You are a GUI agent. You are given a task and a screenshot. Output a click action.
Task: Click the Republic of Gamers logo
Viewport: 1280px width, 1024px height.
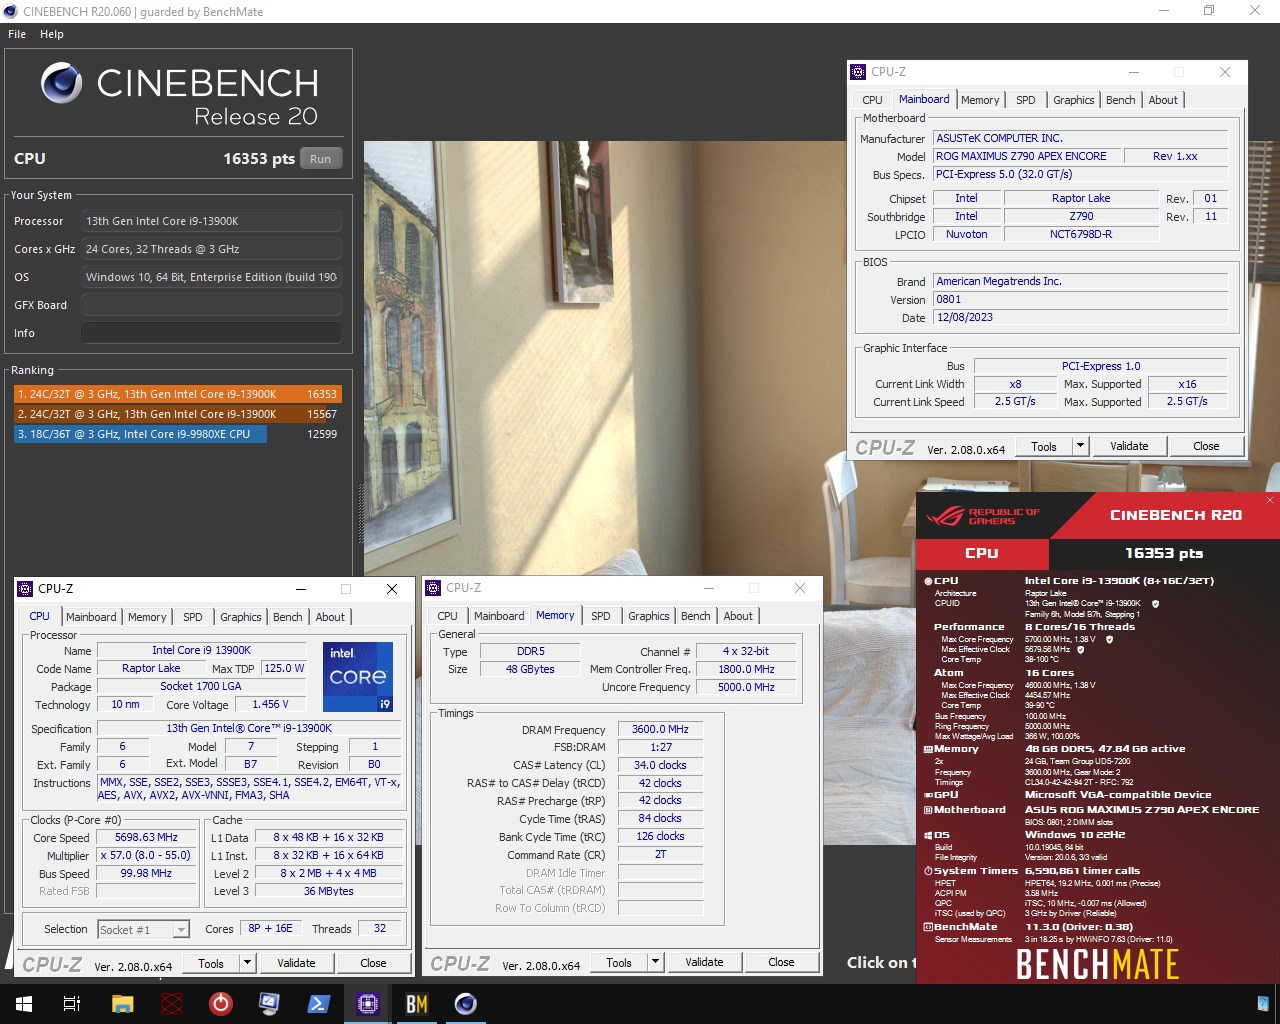click(983, 516)
